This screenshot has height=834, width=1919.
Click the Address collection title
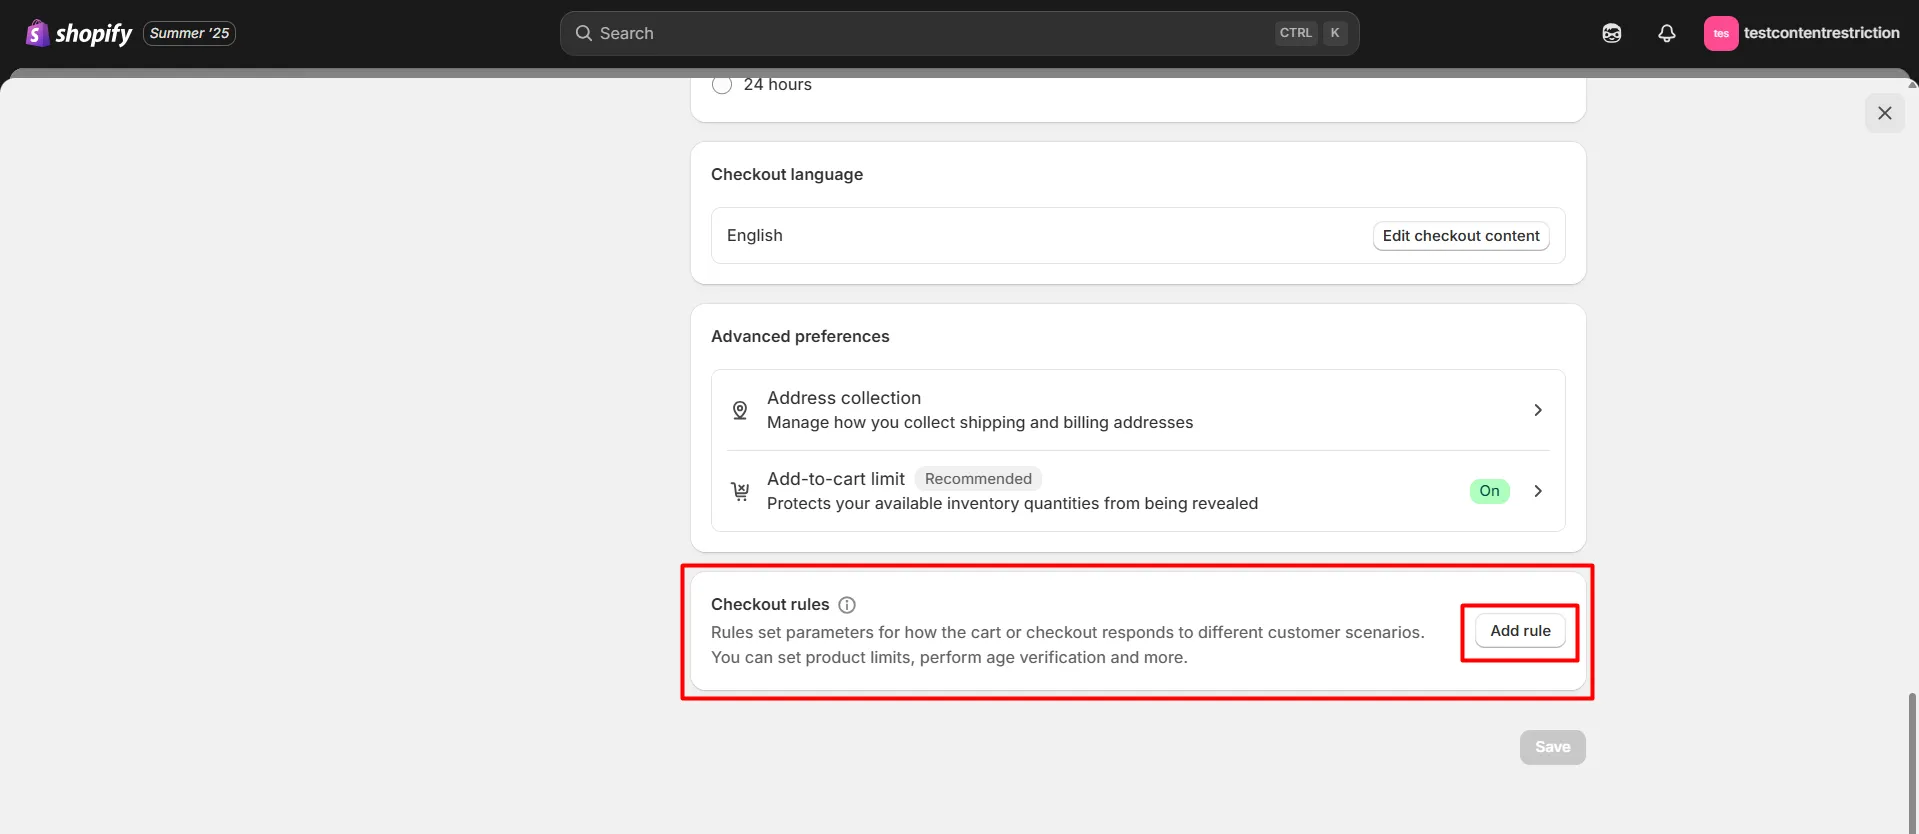[844, 398]
